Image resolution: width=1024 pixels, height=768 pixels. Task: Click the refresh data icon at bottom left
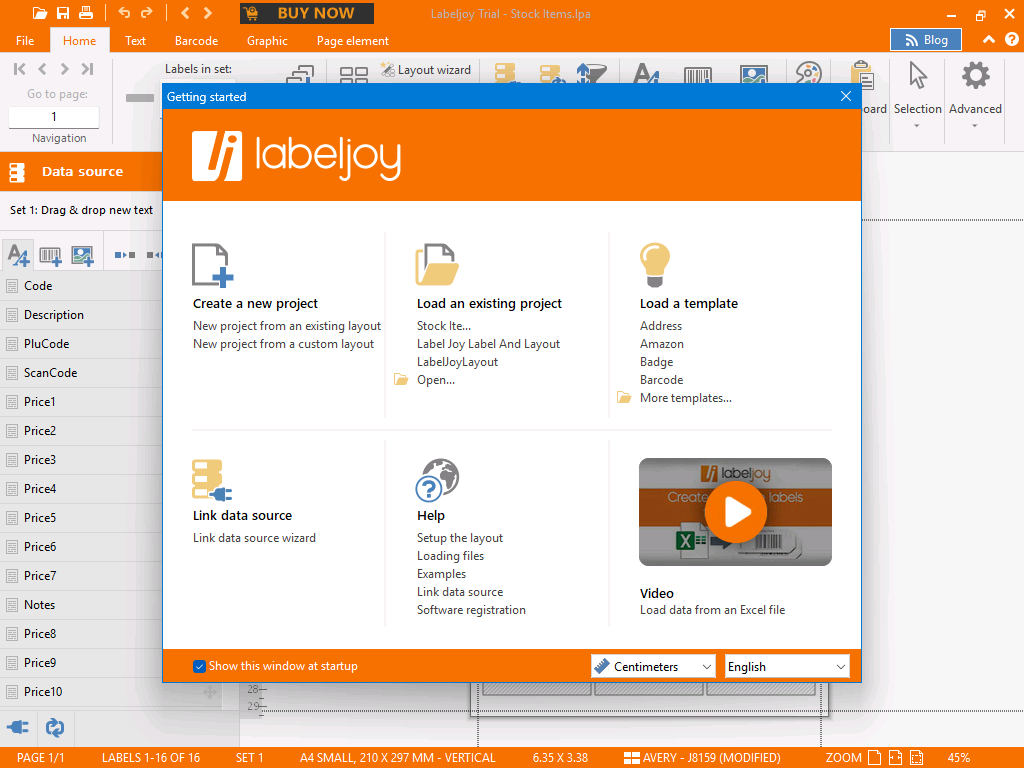point(55,728)
